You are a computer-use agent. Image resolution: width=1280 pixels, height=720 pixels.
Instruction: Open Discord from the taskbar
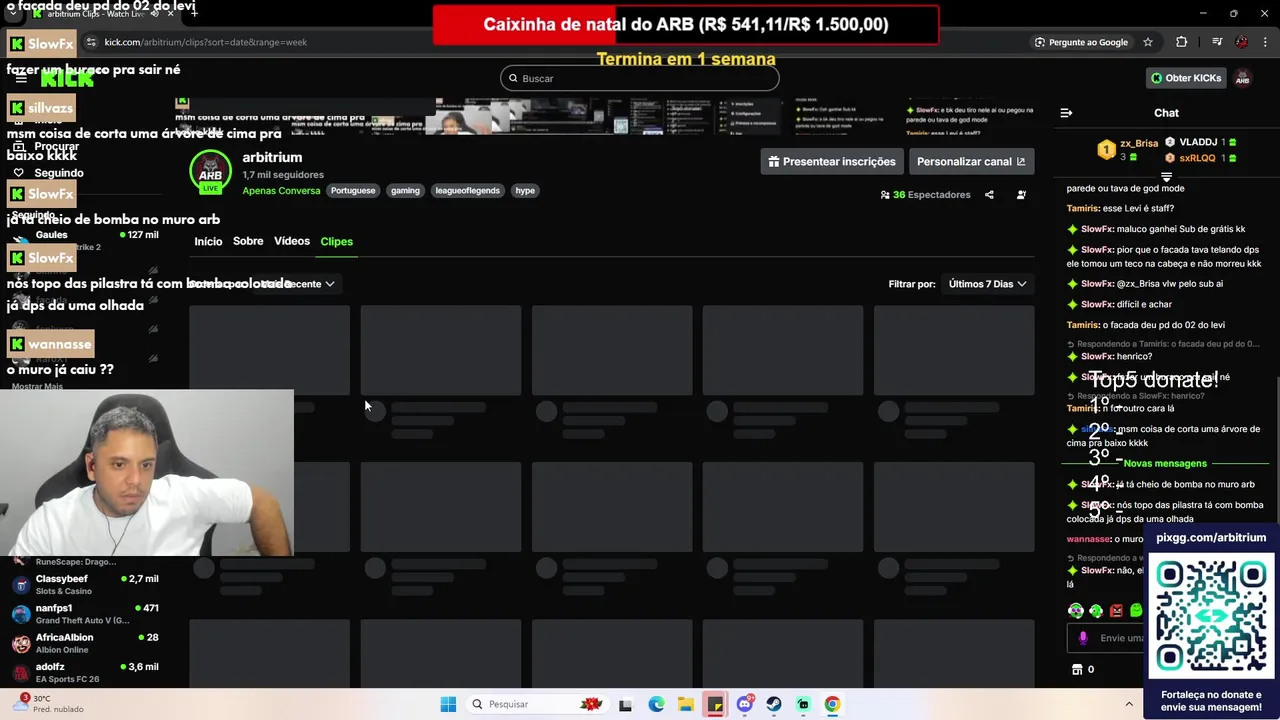click(x=744, y=704)
